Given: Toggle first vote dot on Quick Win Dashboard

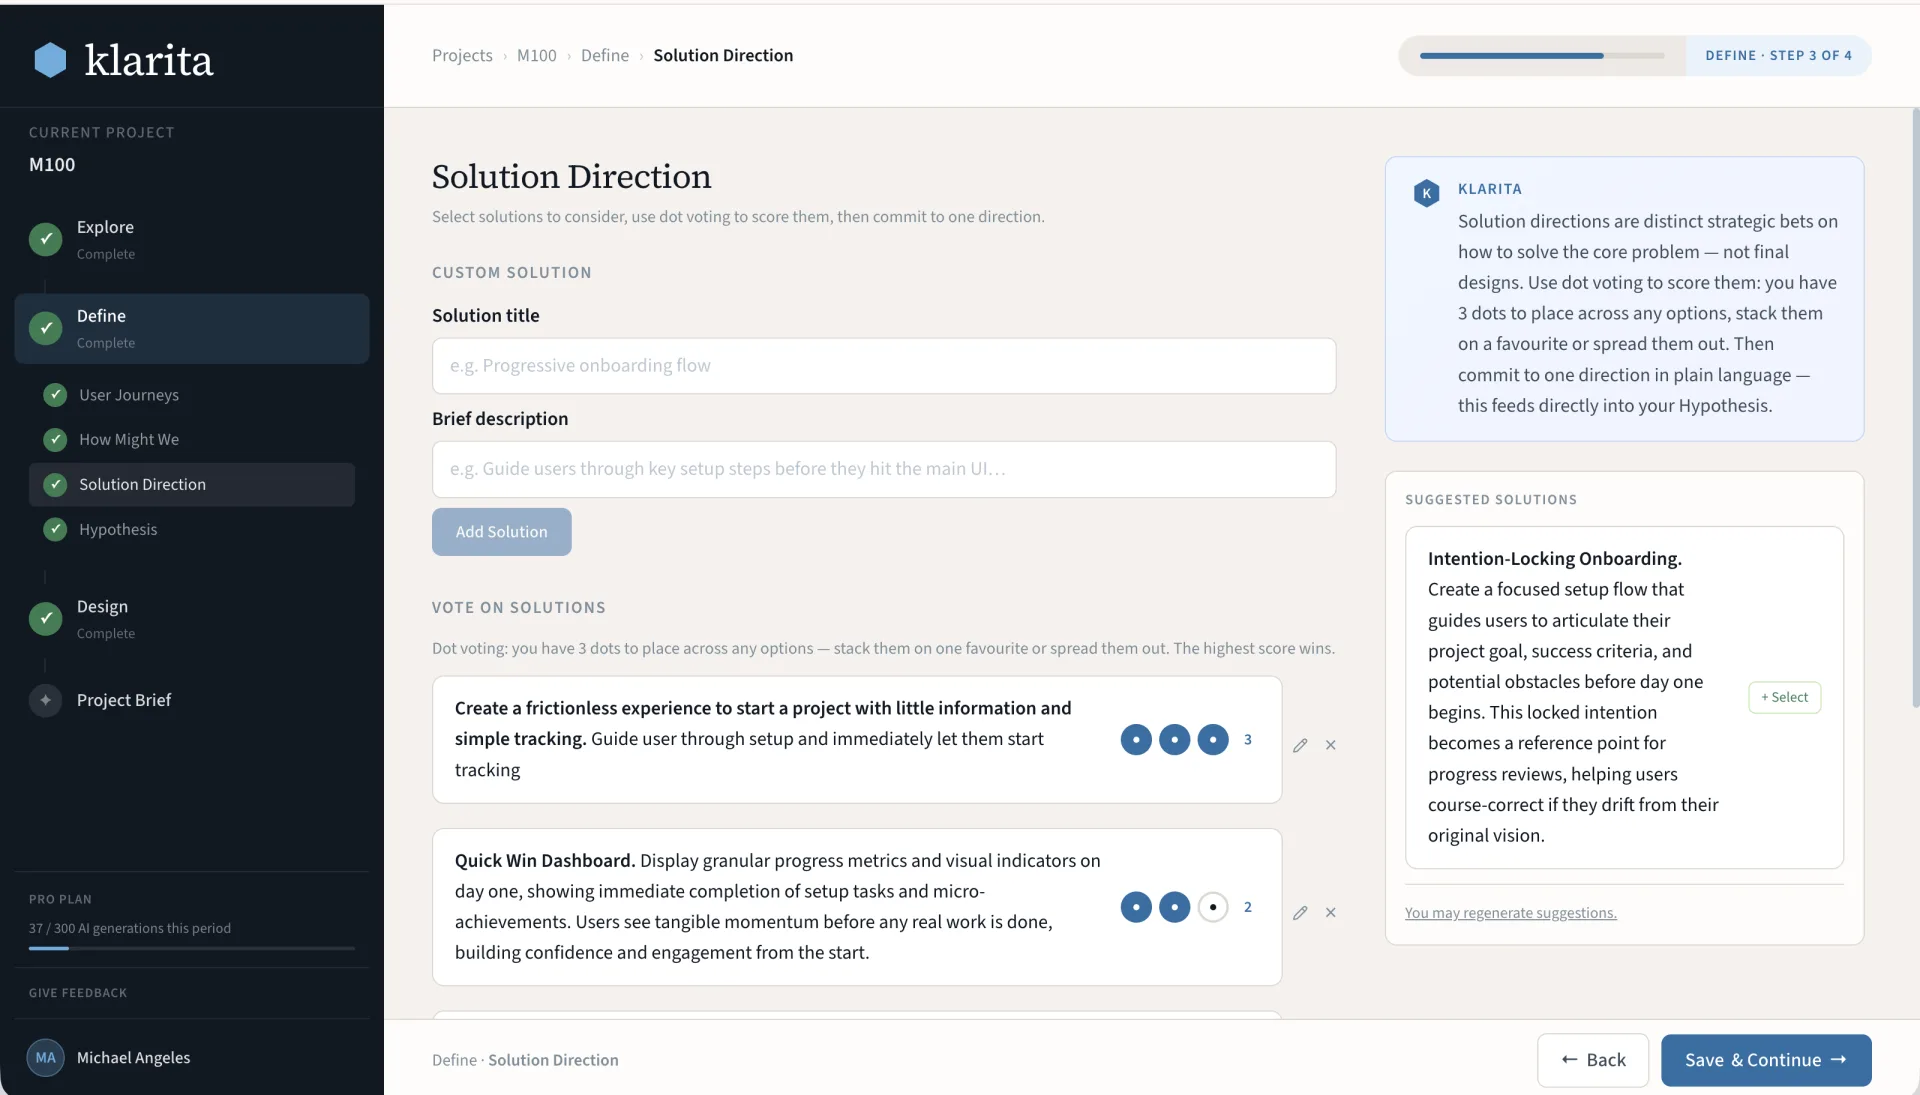Looking at the screenshot, I should [1136, 907].
